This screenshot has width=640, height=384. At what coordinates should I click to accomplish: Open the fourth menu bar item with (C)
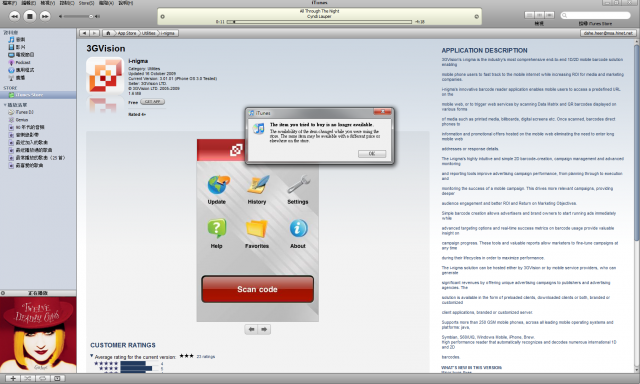coord(67,3)
